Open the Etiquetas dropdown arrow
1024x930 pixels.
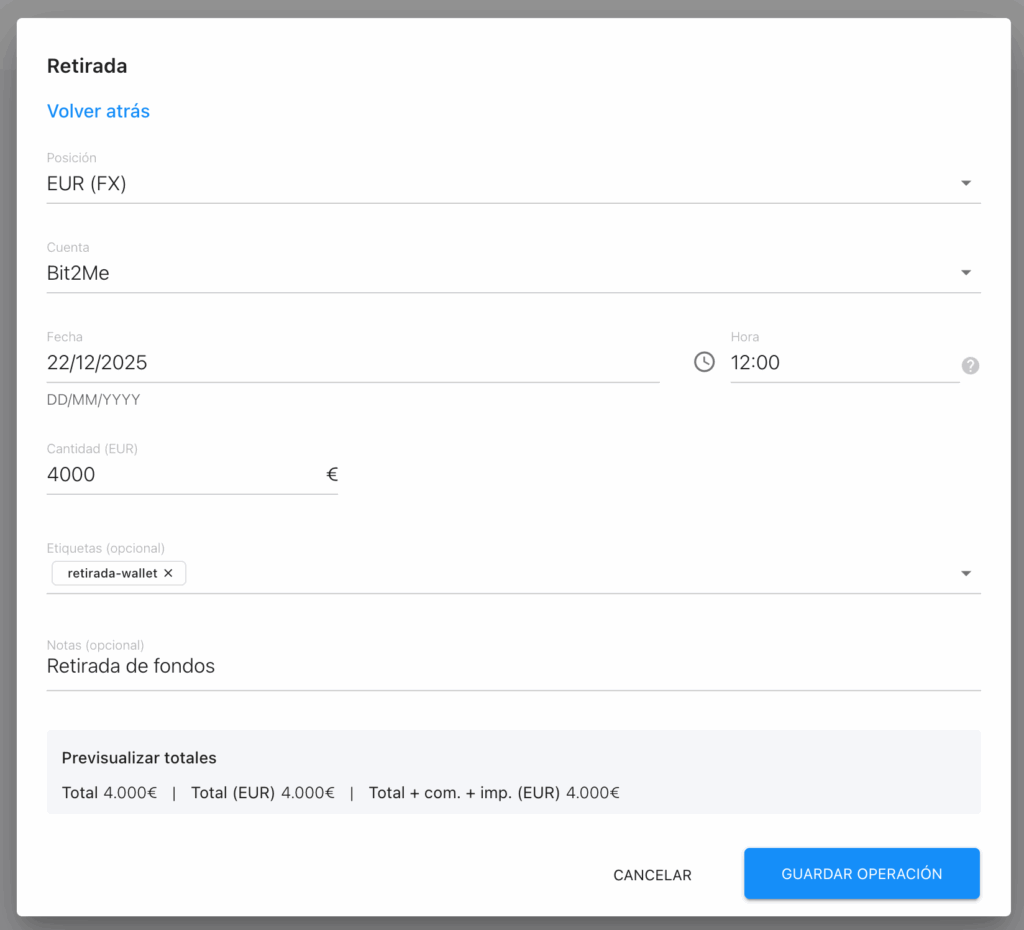(965, 574)
